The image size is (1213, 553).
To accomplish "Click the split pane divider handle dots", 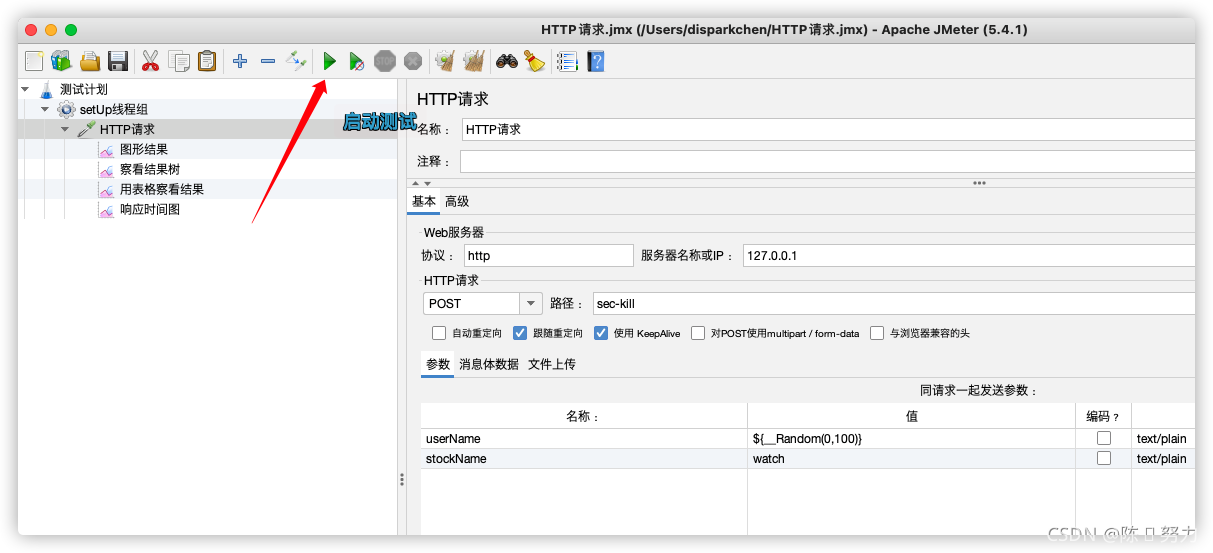I will click(x=402, y=481).
